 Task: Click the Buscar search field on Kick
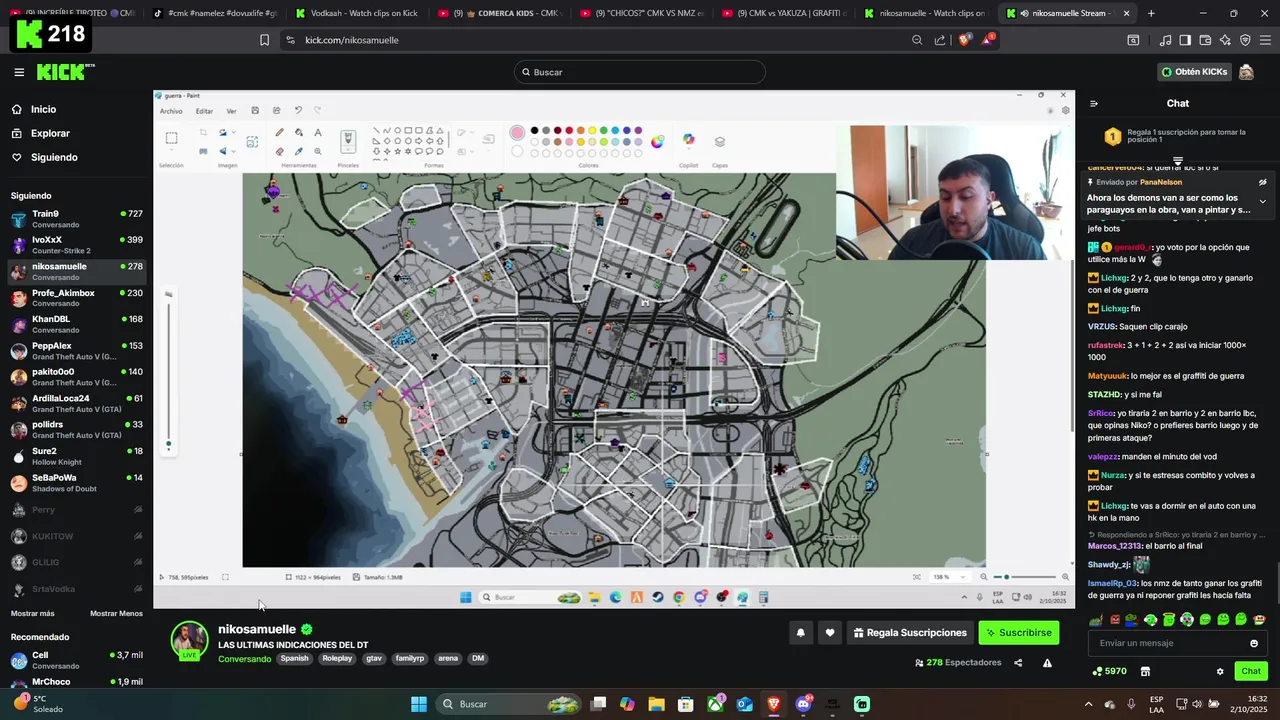(x=640, y=72)
